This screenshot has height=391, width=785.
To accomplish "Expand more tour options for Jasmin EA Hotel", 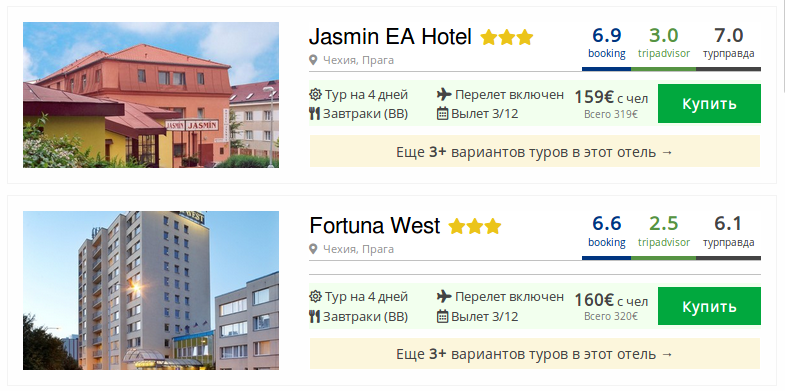I will tap(535, 151).
